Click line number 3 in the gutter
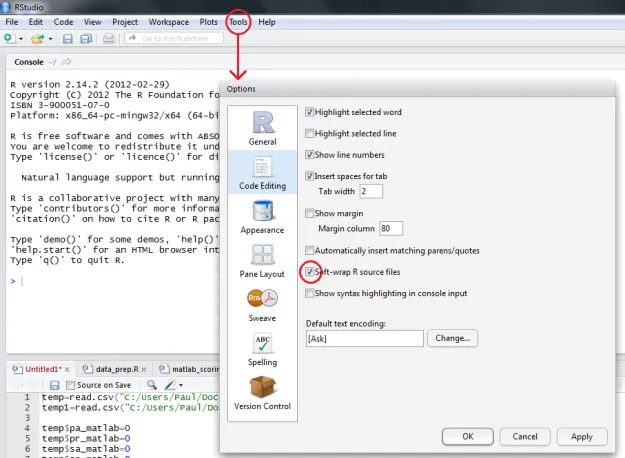Viewport: 625px width, 458px height. pyautogui.click(x=27, y=418)
